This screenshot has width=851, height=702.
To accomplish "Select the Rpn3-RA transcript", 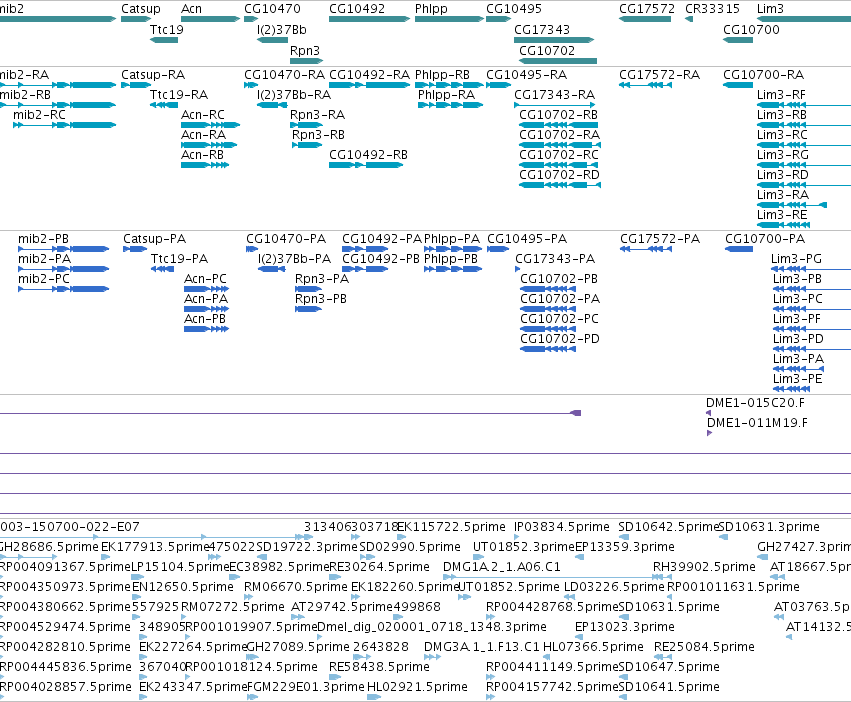I will tap(307, 125).
